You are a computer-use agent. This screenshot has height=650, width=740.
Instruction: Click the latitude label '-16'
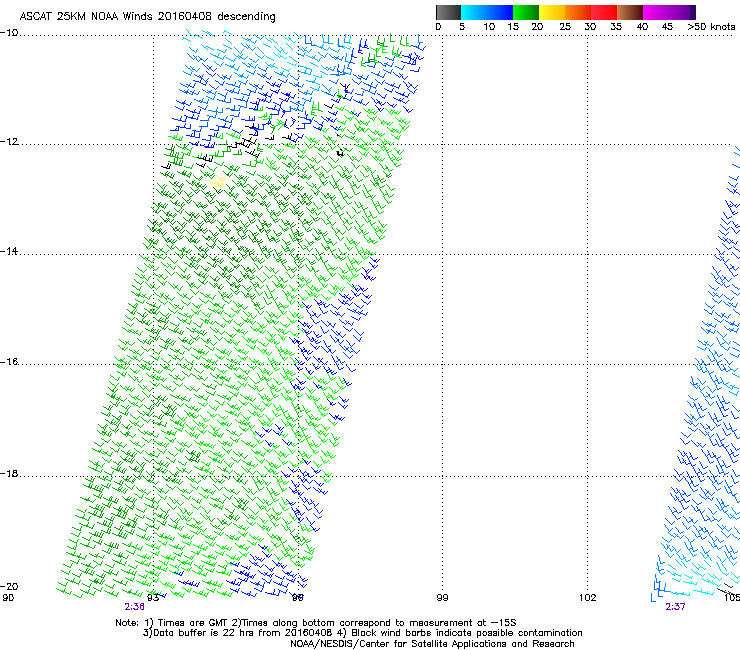click(9, 362)
